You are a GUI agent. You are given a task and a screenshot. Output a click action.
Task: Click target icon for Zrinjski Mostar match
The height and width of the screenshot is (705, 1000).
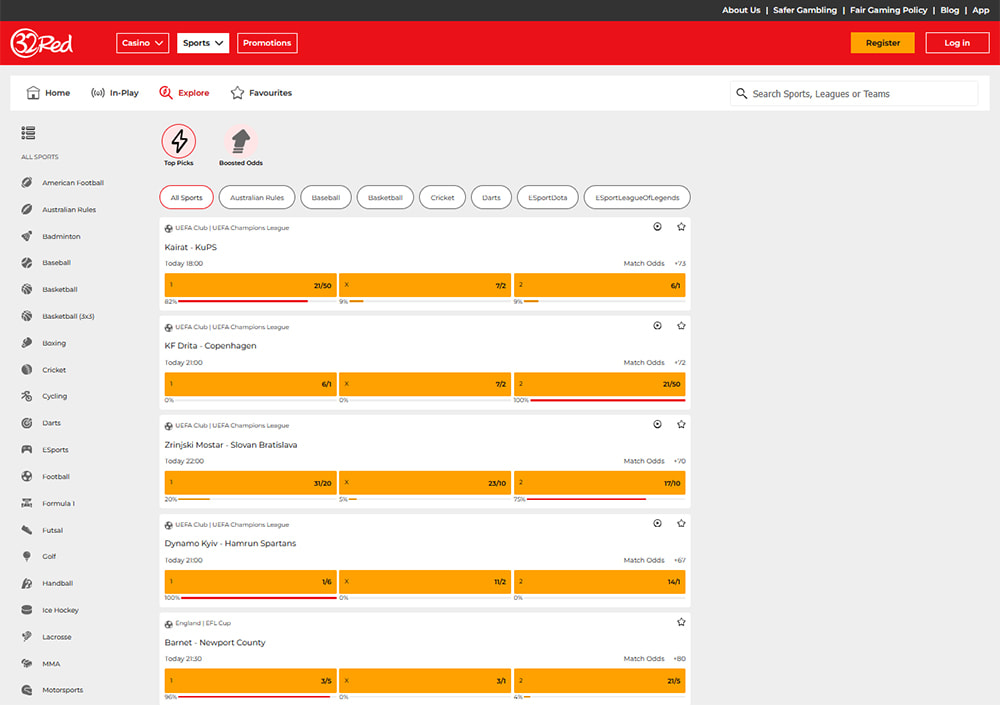tap(658, 424)
